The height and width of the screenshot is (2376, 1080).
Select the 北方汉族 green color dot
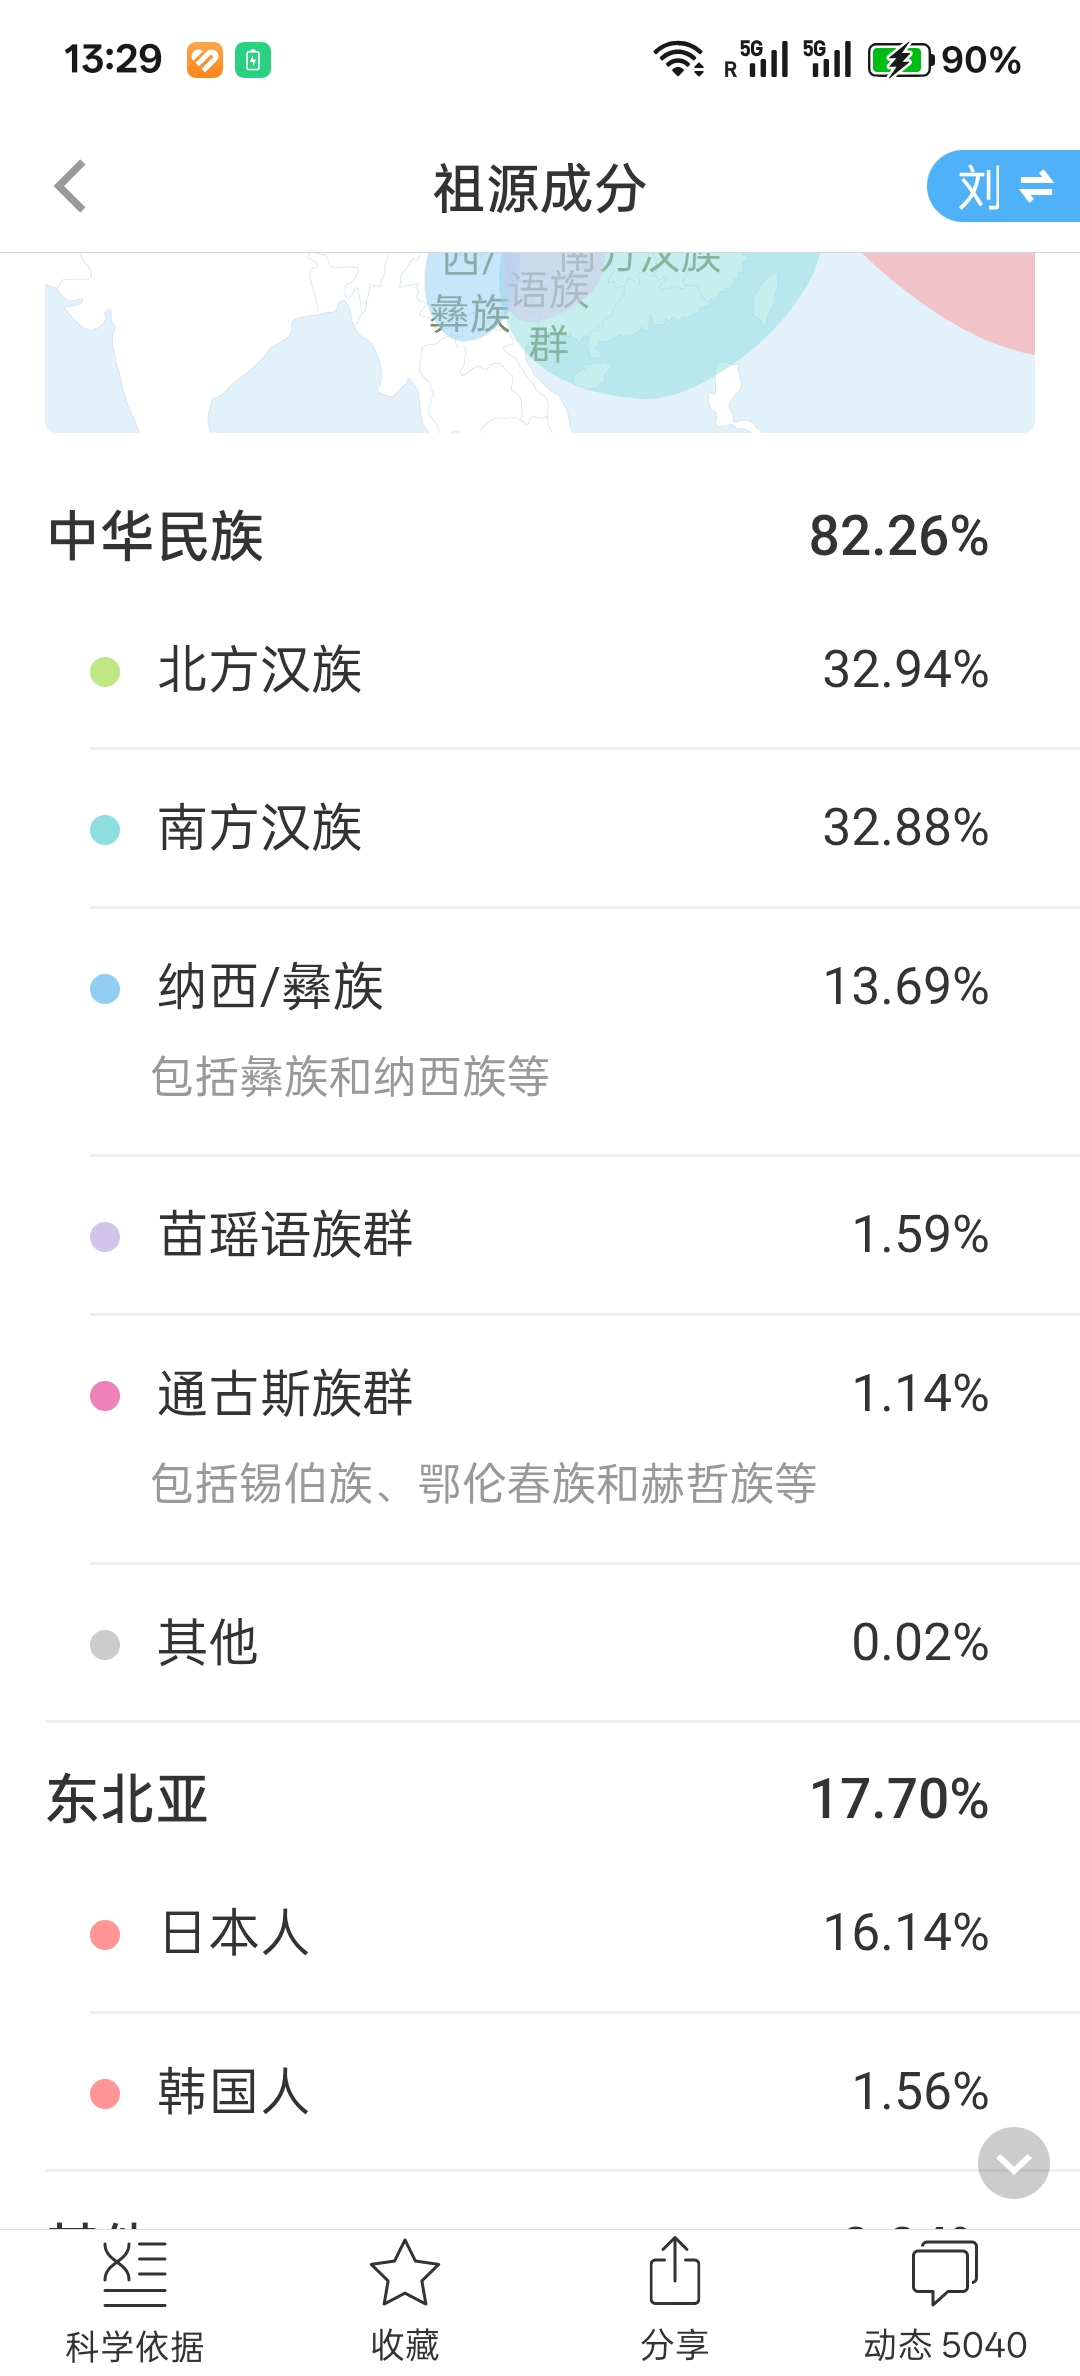(x=105, y=672)
